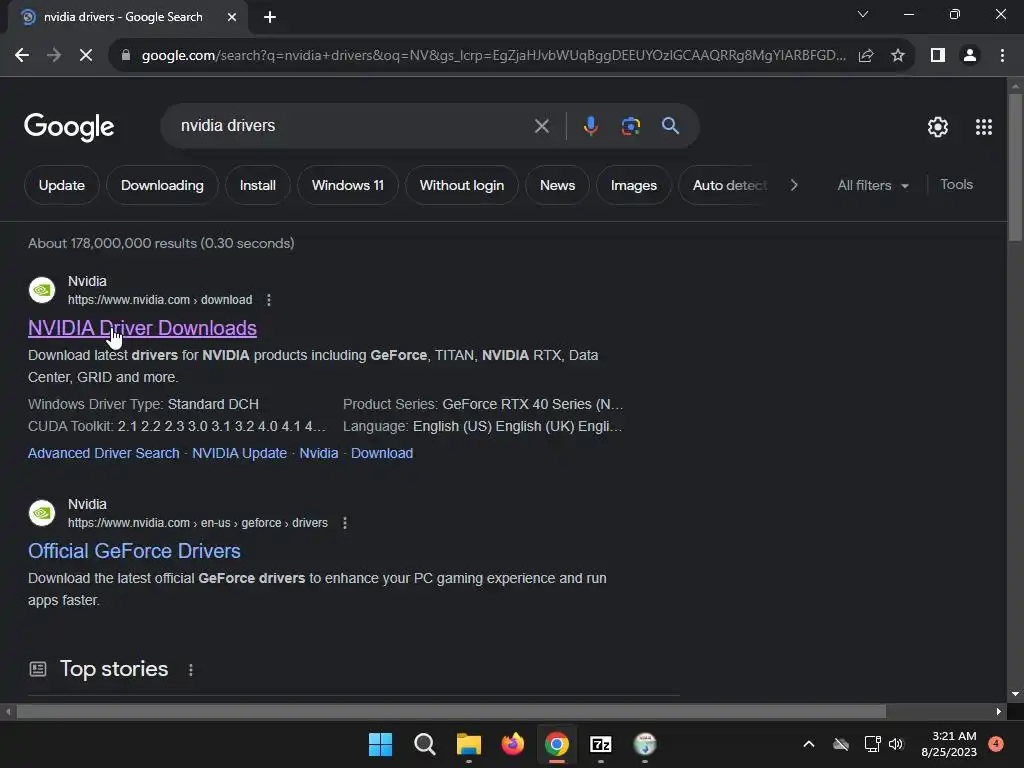This screenshot has height=768, width=1024.
Task: Open the tab search dropdown arrow
Action: pos(863,14)
